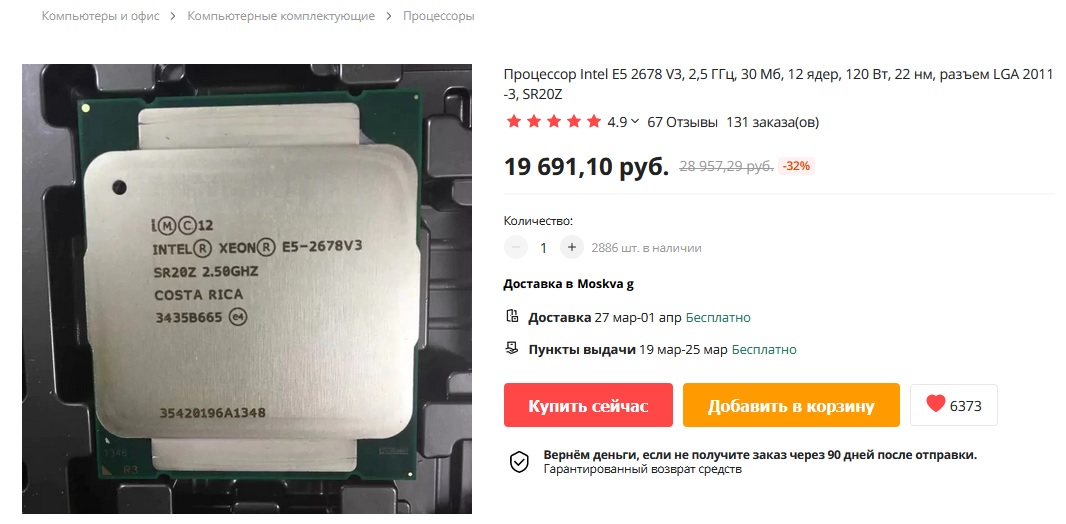Viewport: 1066px width, 524px height.
Task: Click the pickup points icon
Action: (513, 349)
